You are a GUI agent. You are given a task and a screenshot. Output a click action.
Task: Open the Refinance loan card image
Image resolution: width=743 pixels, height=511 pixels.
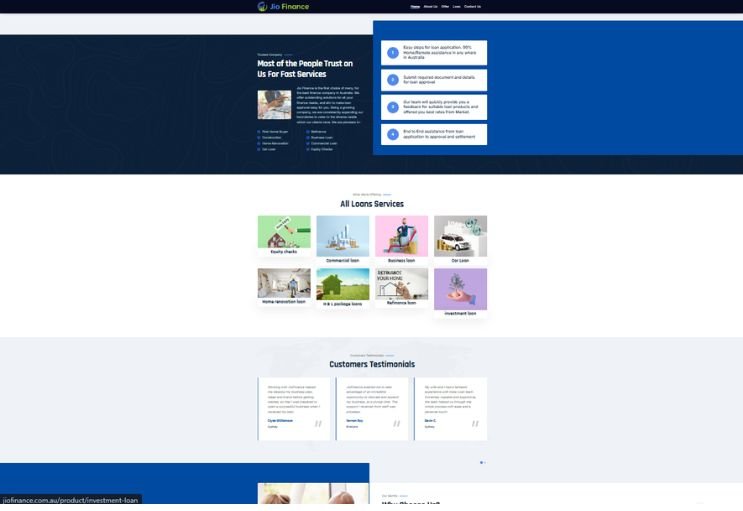point(401,283)
